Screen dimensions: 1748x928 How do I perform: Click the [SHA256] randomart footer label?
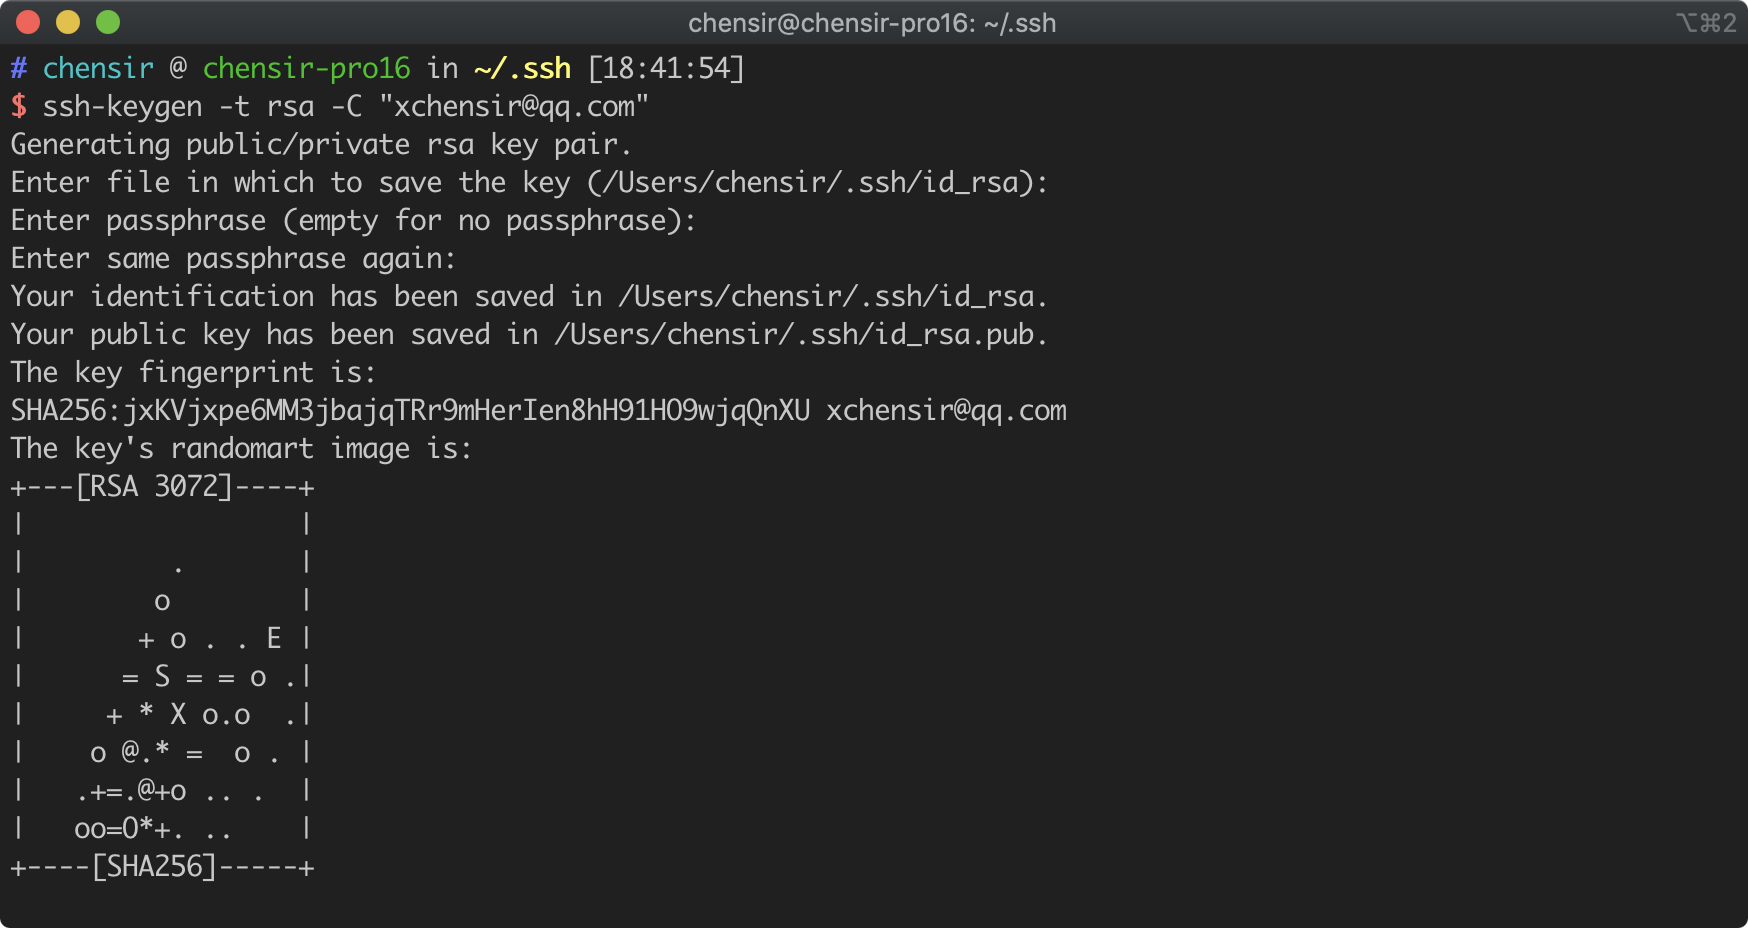(154, 866)
